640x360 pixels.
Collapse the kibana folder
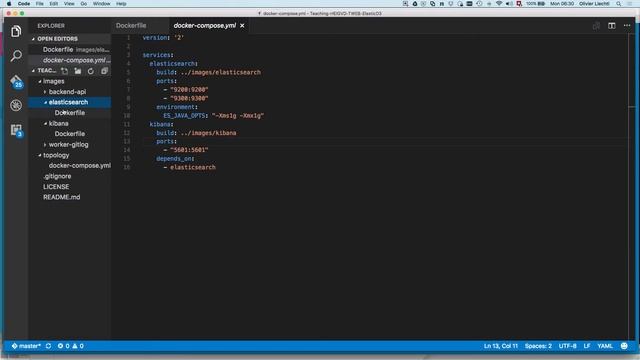[45, 123]
